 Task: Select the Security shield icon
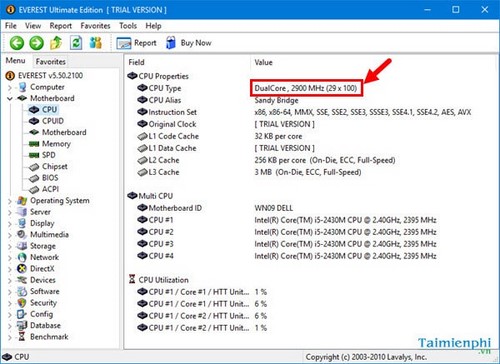point(22,303)
